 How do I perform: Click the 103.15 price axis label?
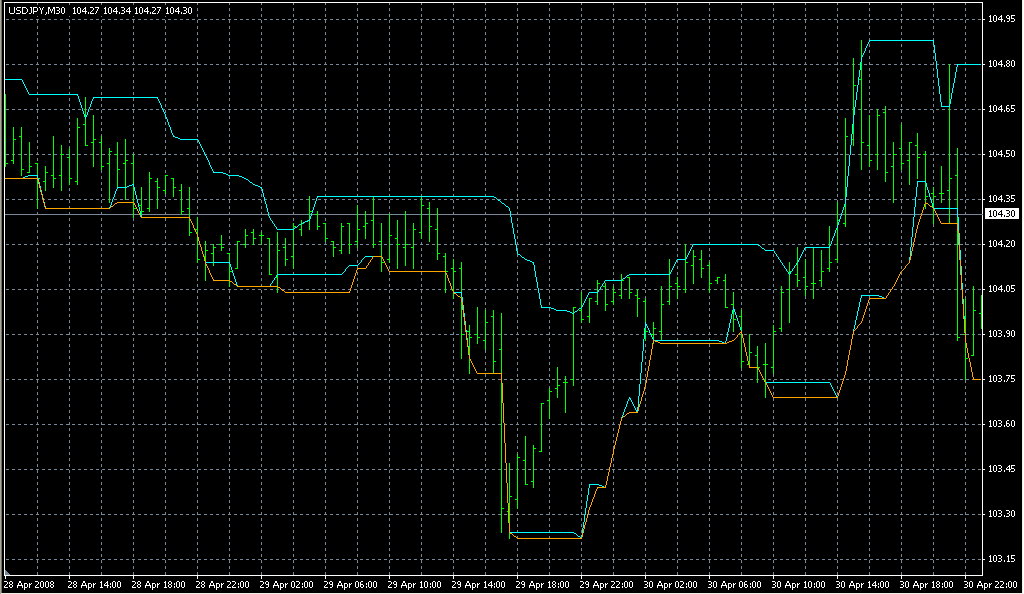point(1001,559)
